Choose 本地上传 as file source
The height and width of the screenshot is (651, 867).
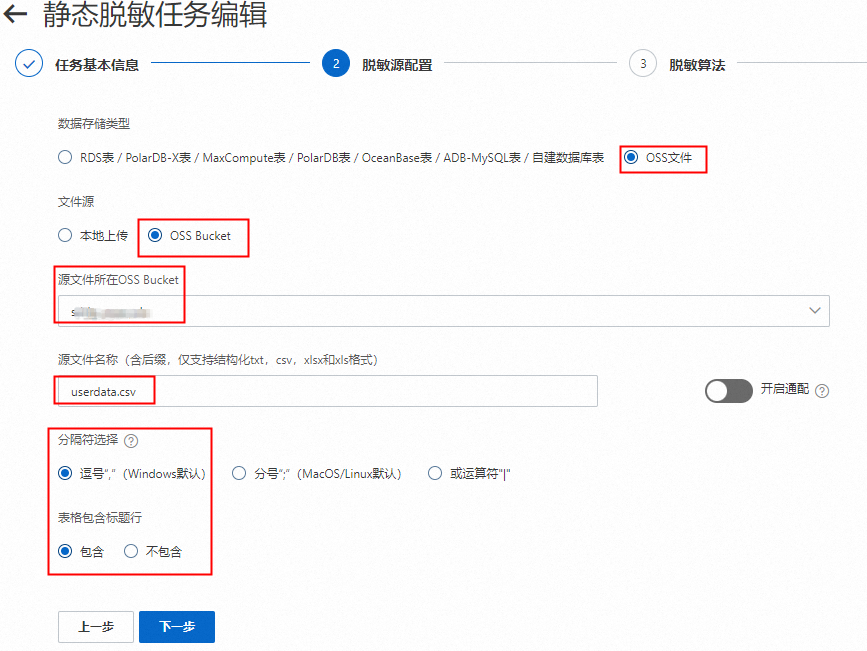tap(65, 235)
